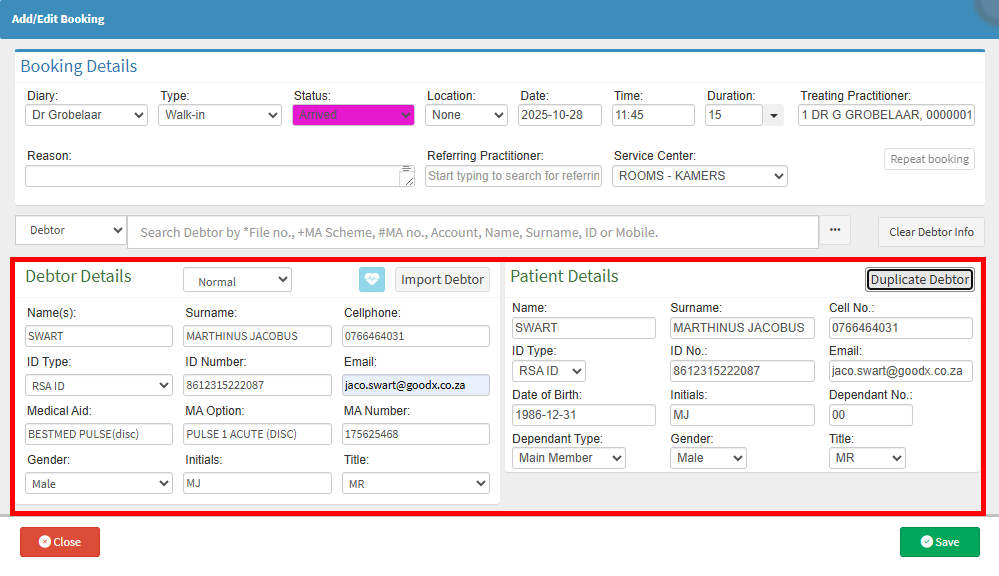Viewport: 999px width, 576px height.
Task: Open the pink Status dropdown
Action: click(353, 115)
